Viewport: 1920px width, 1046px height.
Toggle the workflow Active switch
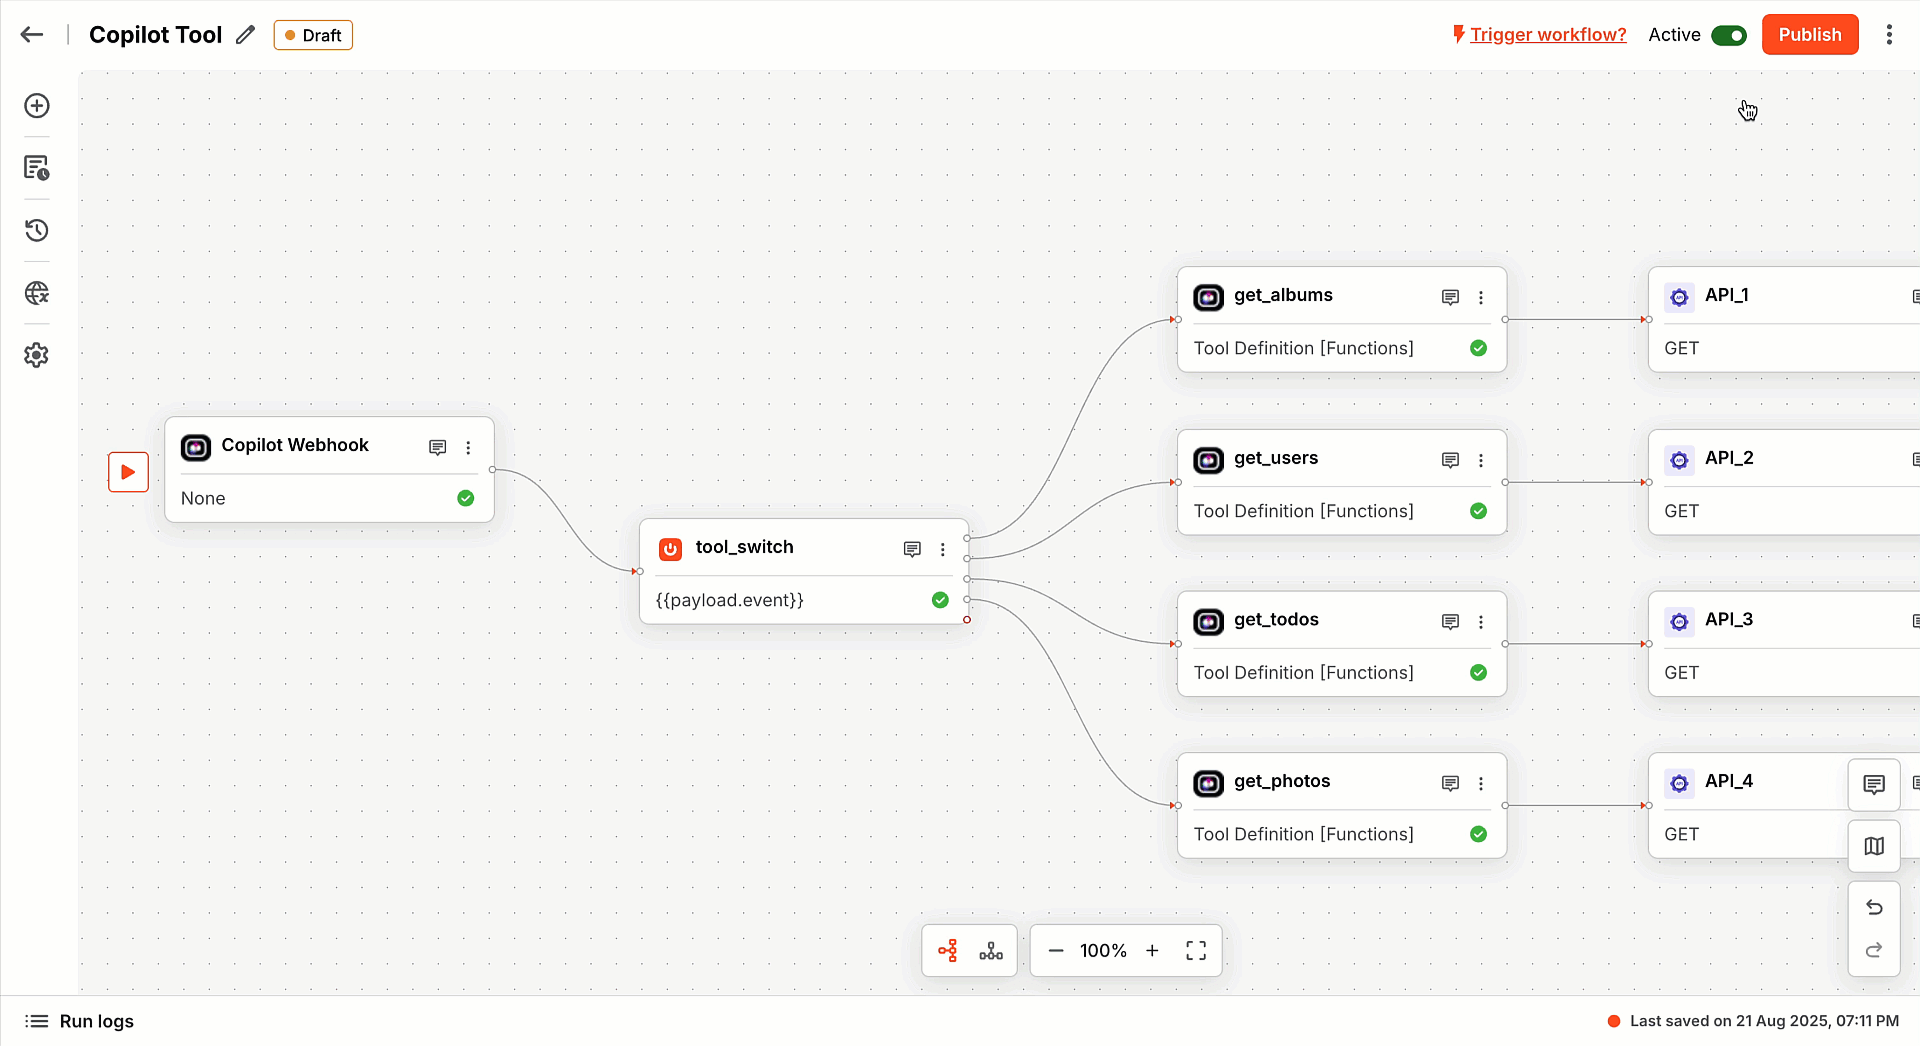pyautogui.click(x=1731, y=34)
